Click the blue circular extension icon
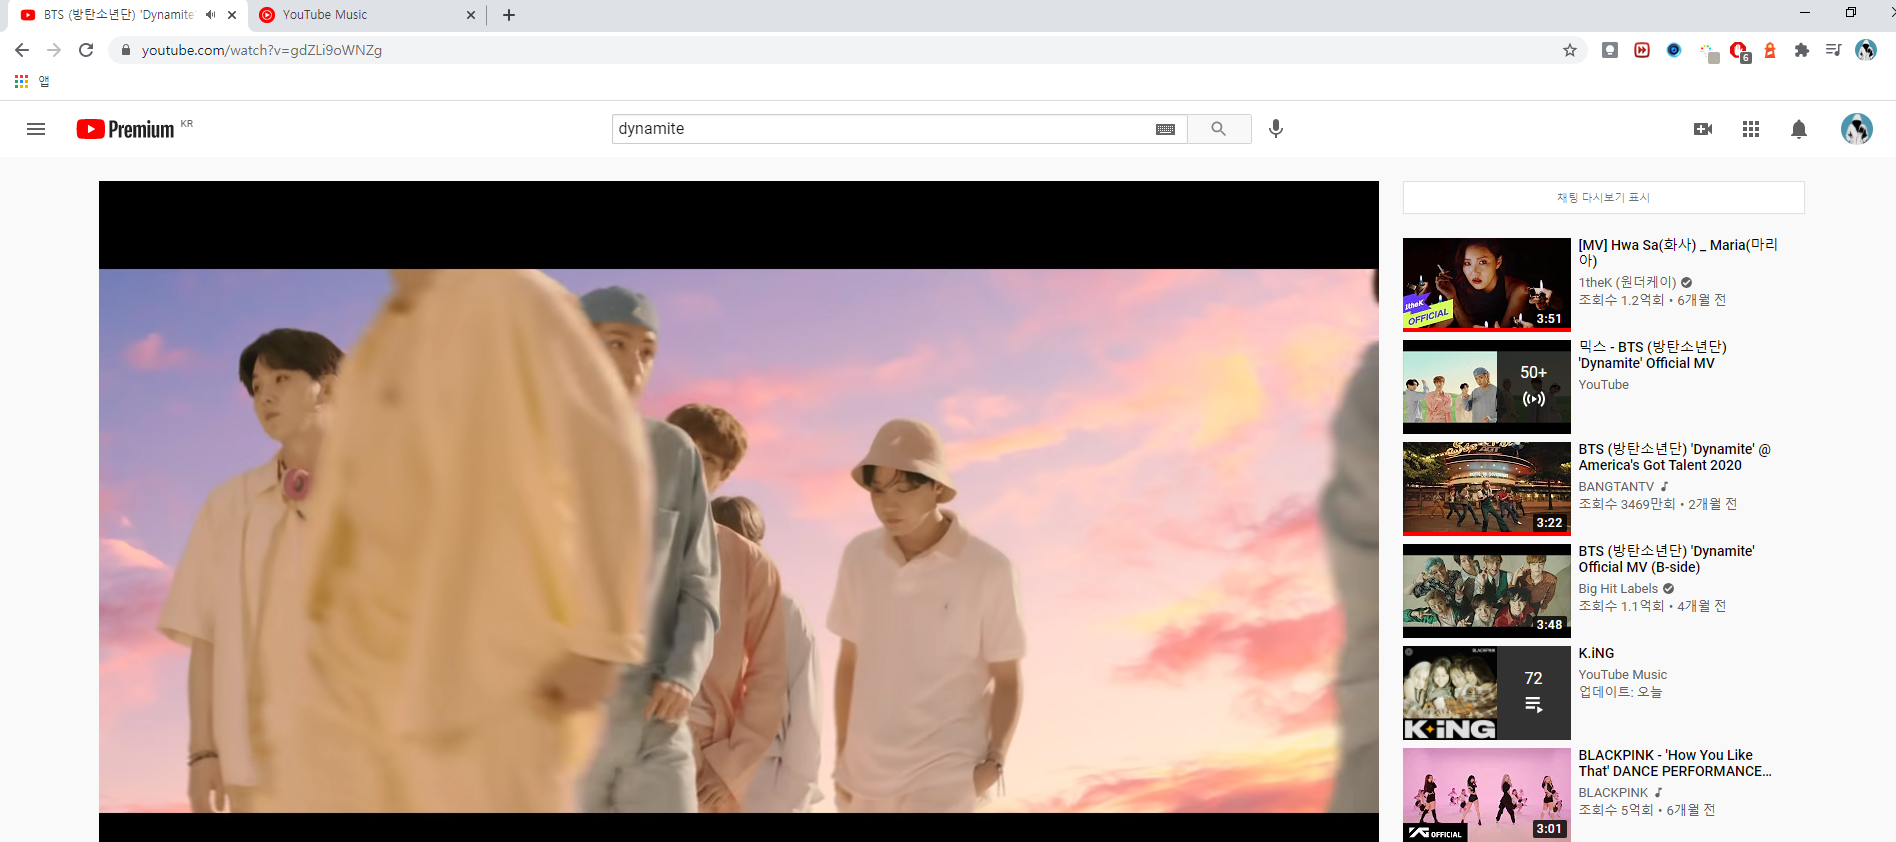This screenshot has height=842, width=1896. (x=1674, y=50)
